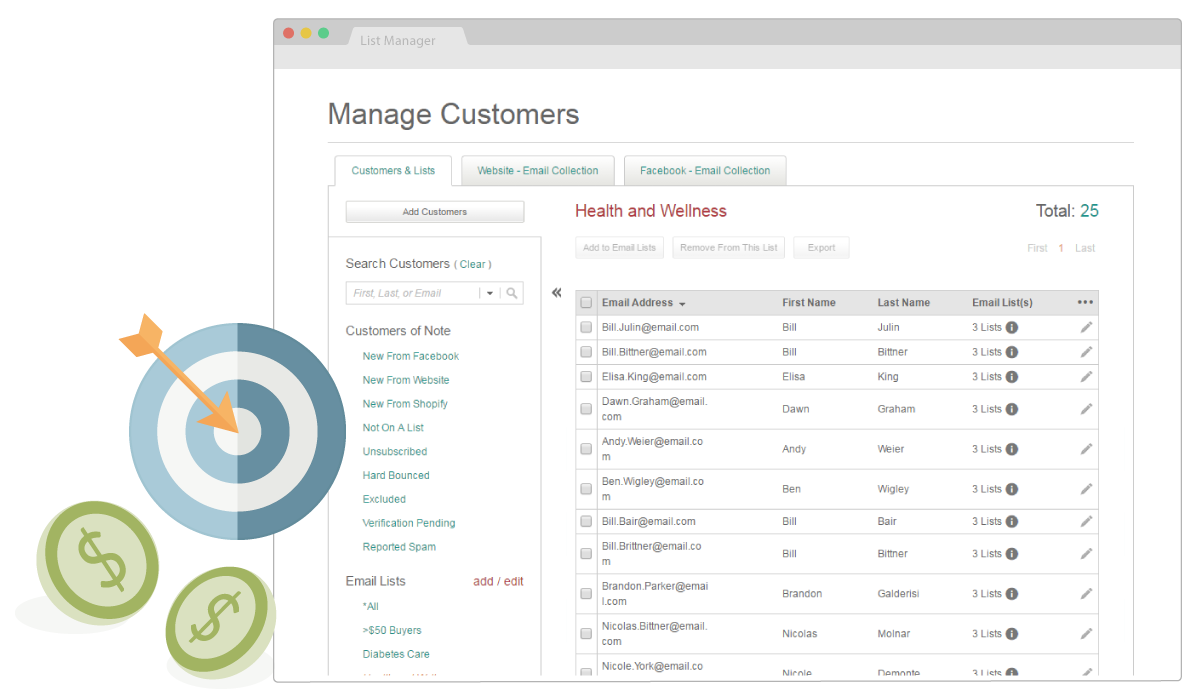Click info icon for Ben Wigley
The width and height of the screenshot is (1200, 700).
[x=1012, y=489]
